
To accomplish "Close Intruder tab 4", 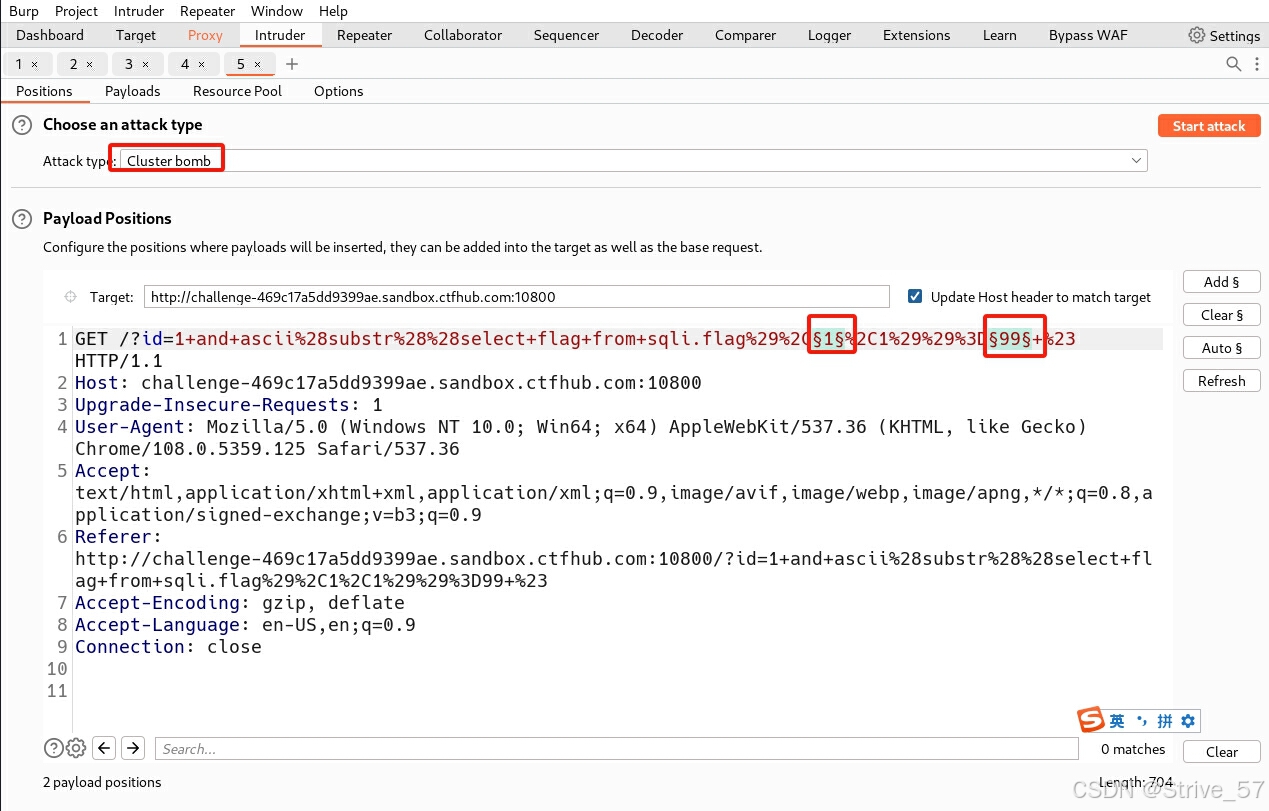I will coord(201,64).
